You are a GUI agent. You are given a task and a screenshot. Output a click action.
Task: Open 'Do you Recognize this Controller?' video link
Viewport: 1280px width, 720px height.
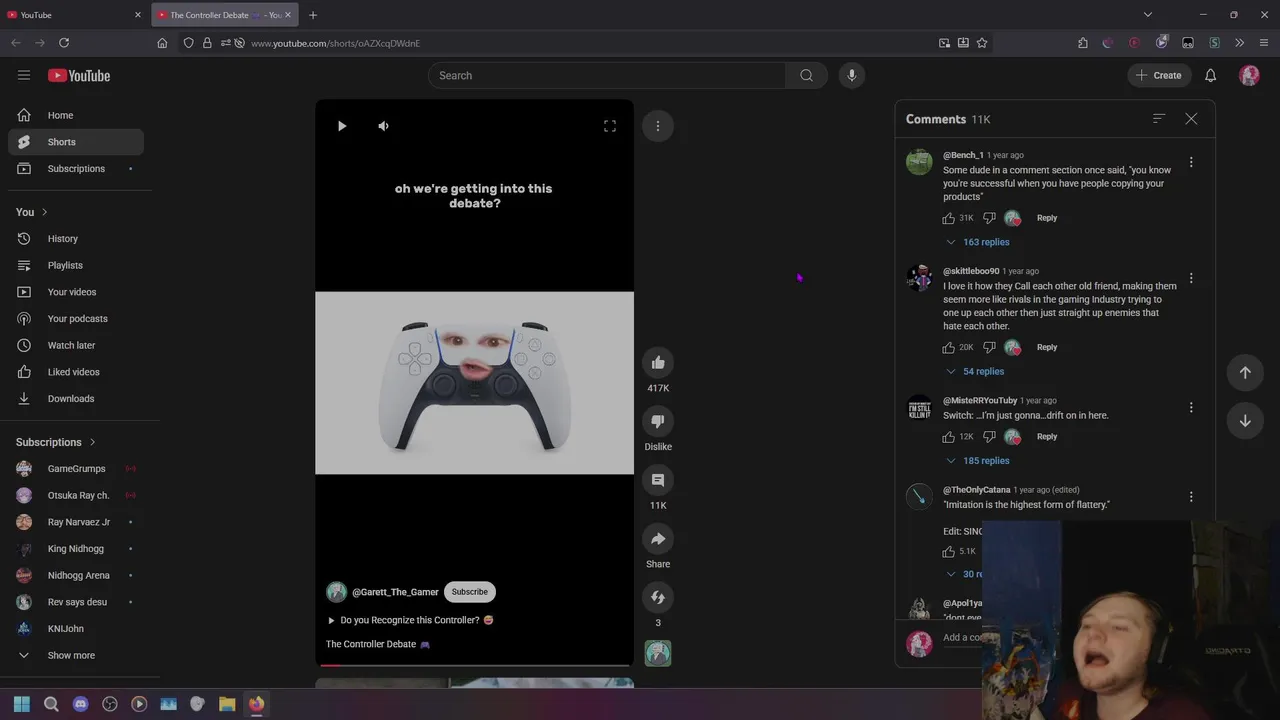click(410, 620)
